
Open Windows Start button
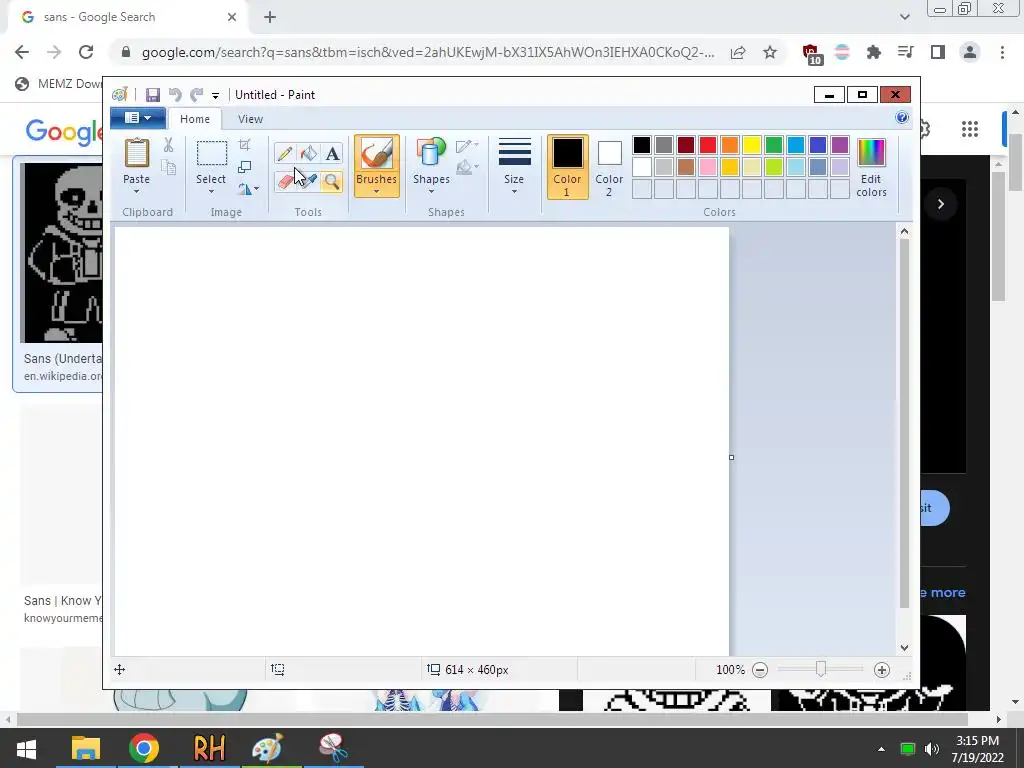(x=25, y=748)
